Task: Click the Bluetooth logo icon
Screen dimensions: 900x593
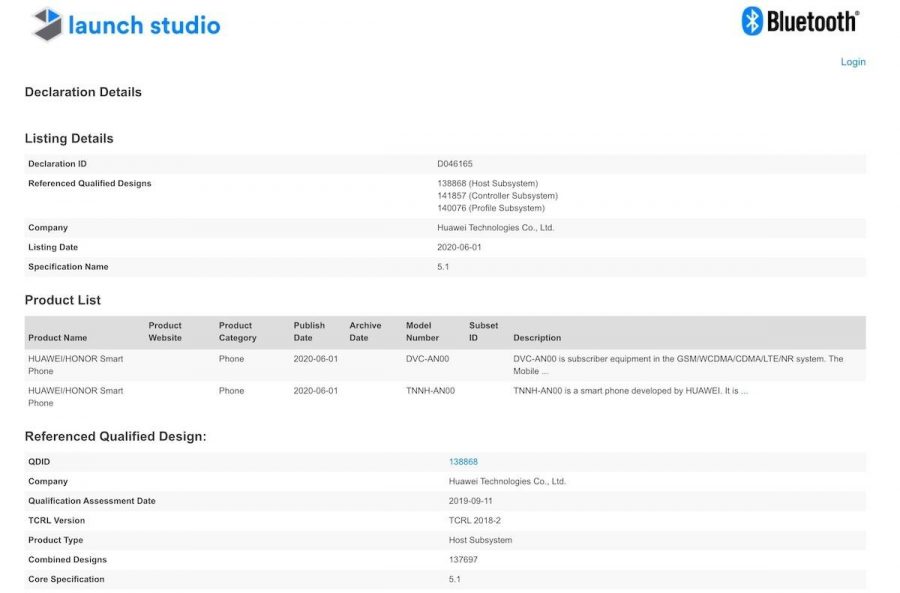Action: coord(752,21)
